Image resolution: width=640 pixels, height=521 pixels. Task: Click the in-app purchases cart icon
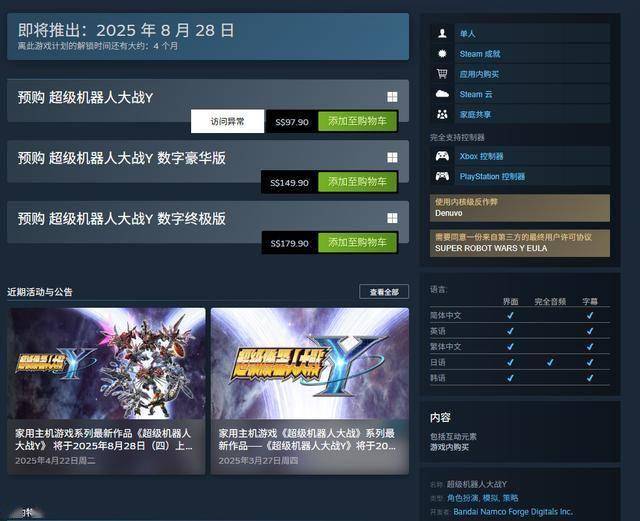point(442,74)
